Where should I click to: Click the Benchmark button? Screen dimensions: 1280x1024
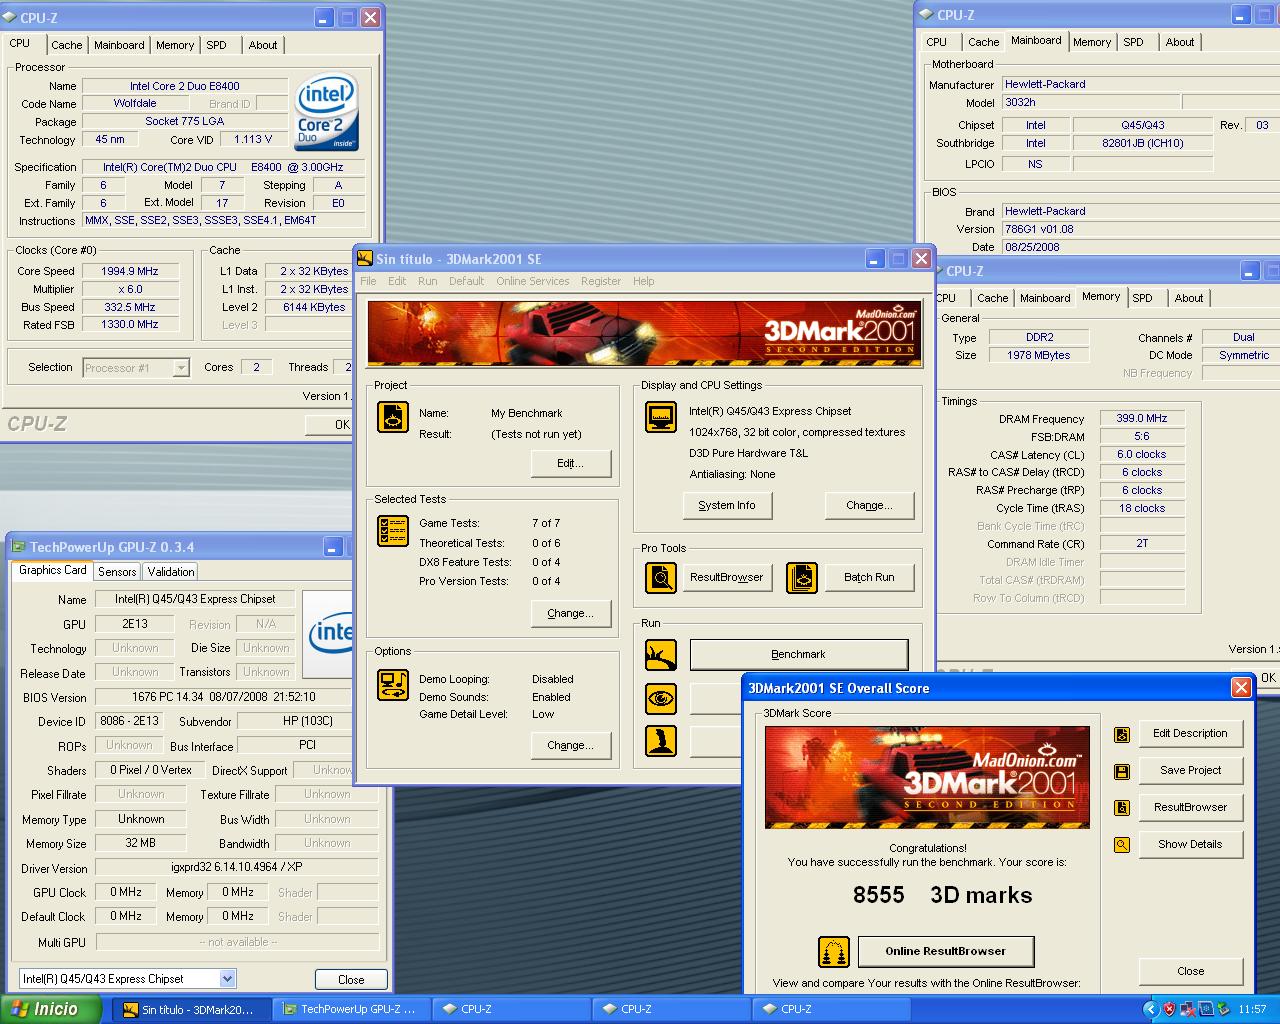(798, 655)
